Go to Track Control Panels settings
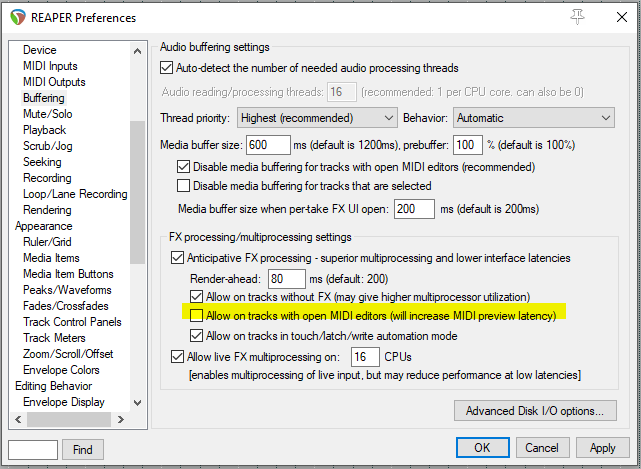The image size is (641, 469). point(72,322)
